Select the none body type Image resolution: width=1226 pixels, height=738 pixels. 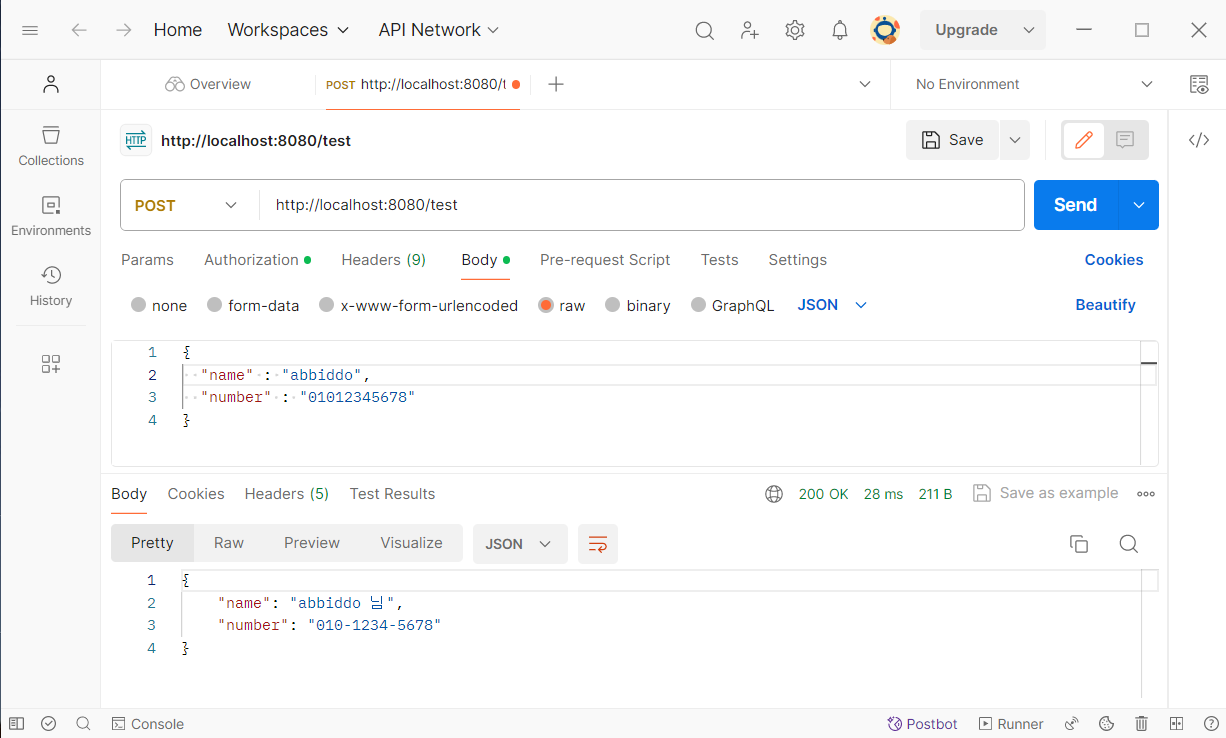(139, 305)
